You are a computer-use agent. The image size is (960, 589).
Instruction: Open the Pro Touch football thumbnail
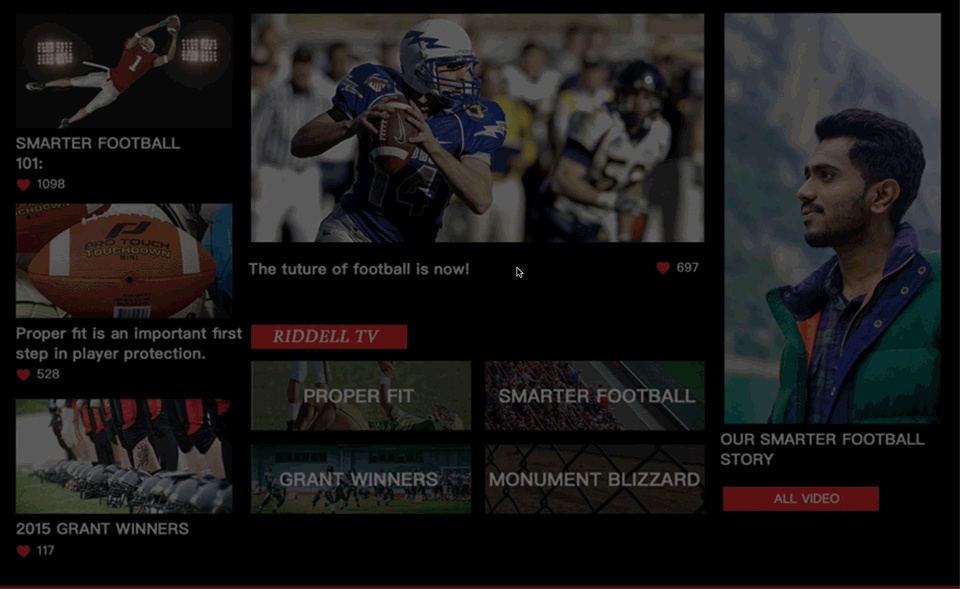pos(124,261)
